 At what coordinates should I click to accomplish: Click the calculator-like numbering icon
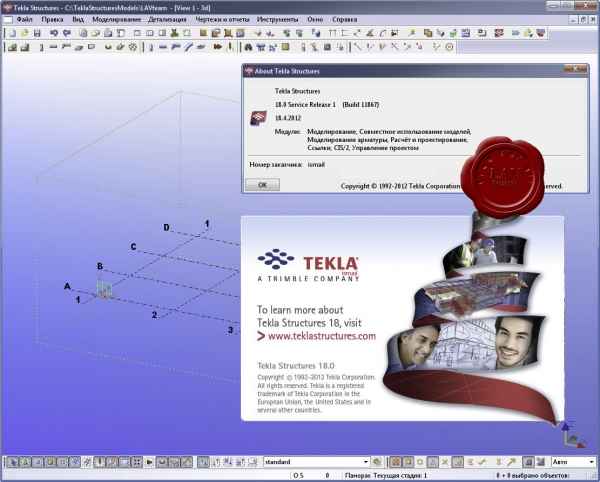(466, 33)
